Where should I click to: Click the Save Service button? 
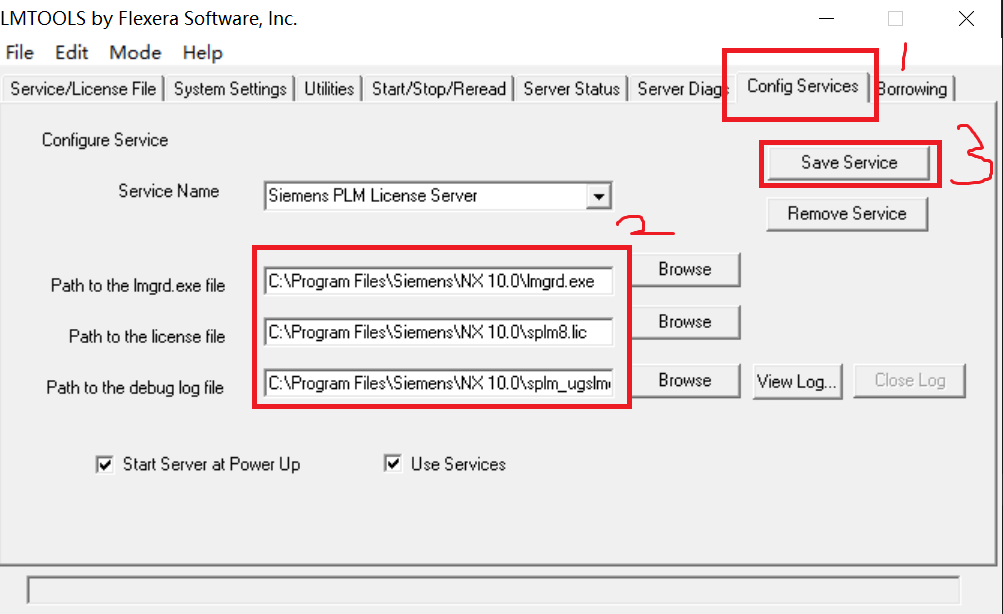[x=849, y=163]
